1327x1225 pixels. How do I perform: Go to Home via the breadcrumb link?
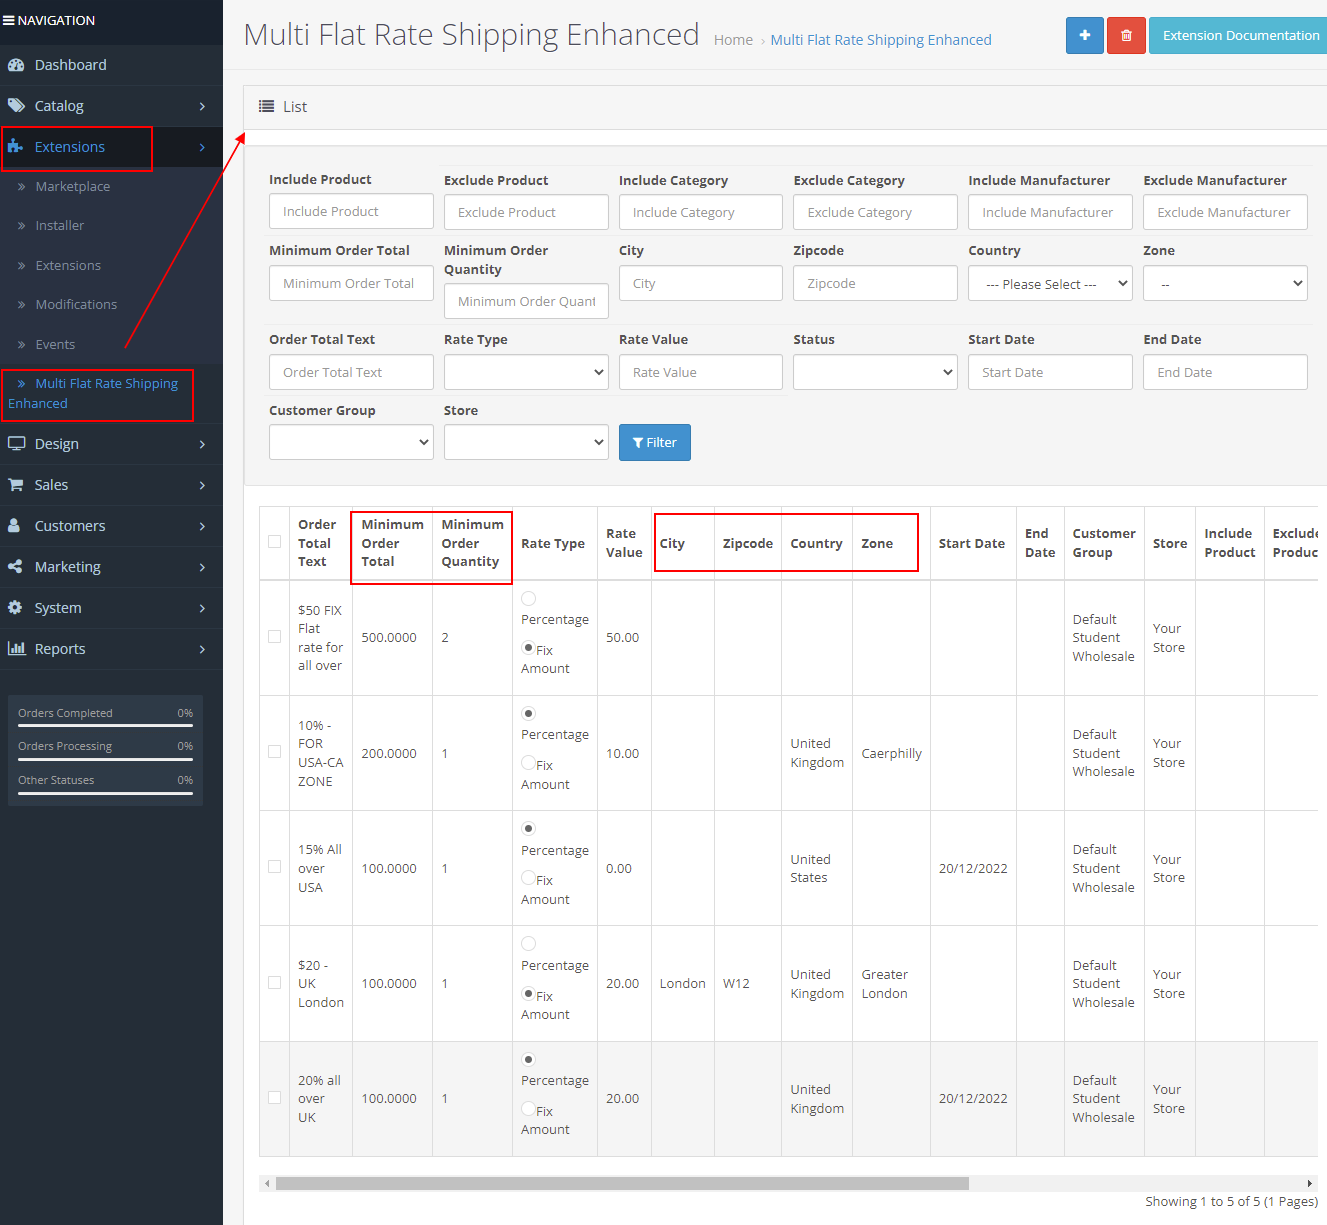733,39
